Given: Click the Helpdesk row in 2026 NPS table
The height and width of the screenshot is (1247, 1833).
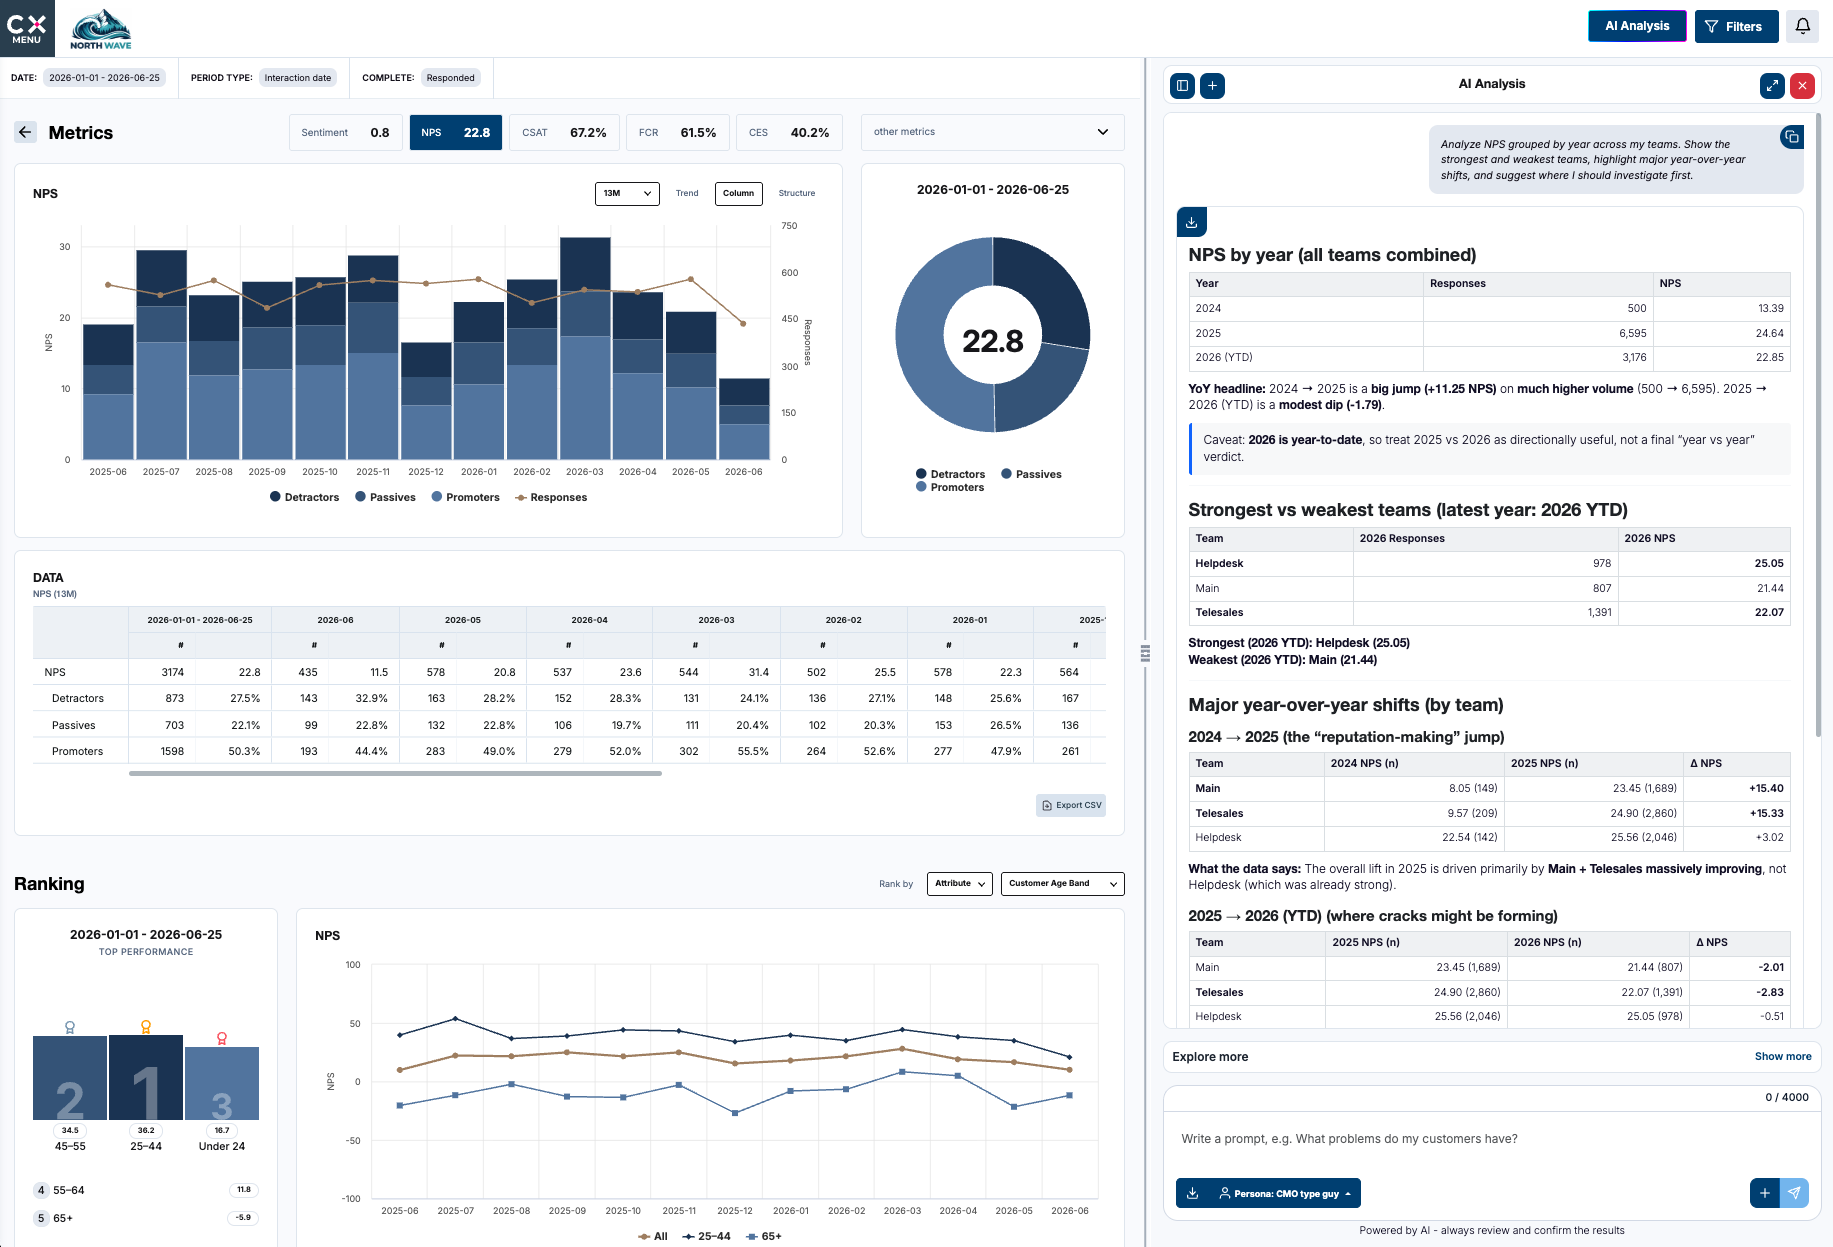Looking at the screenshot, I should point(1489,563).
